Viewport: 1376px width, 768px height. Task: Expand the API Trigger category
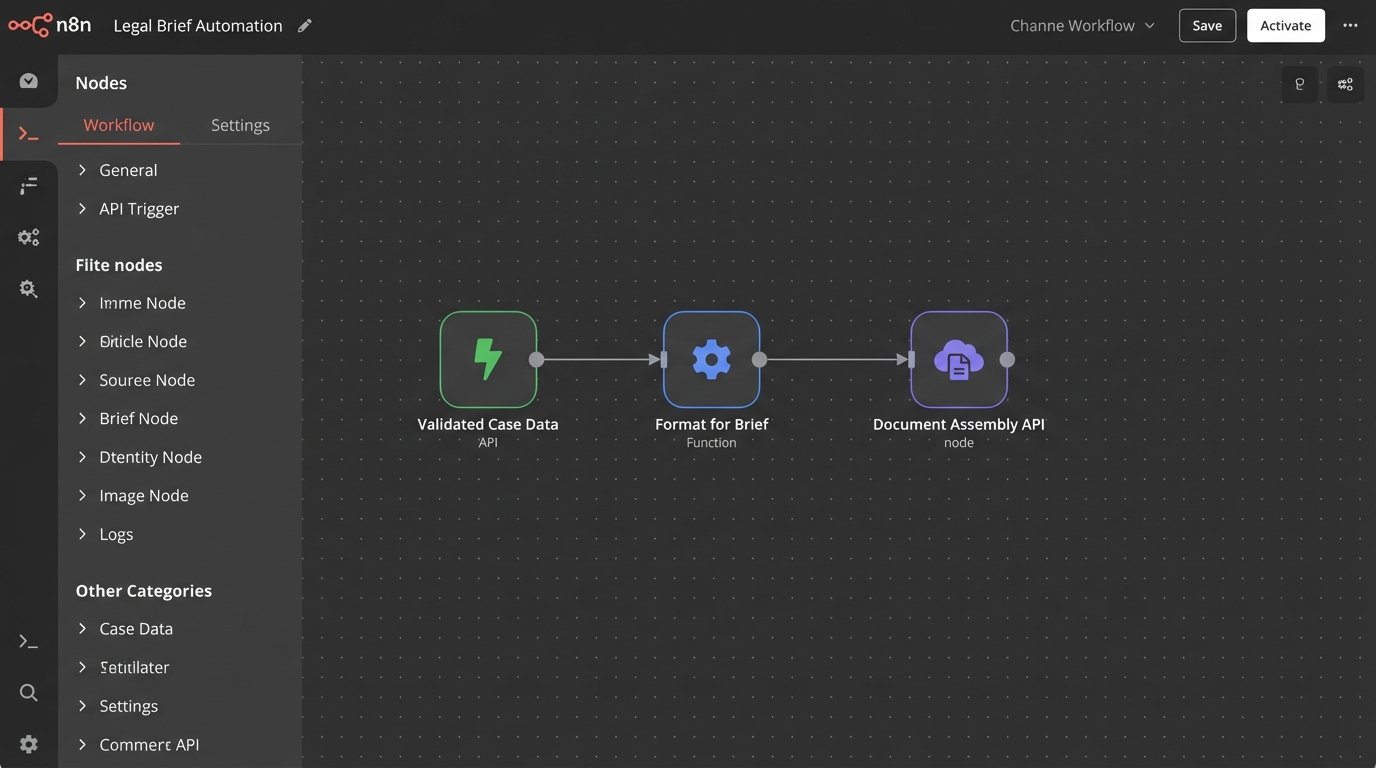[139, 209]
